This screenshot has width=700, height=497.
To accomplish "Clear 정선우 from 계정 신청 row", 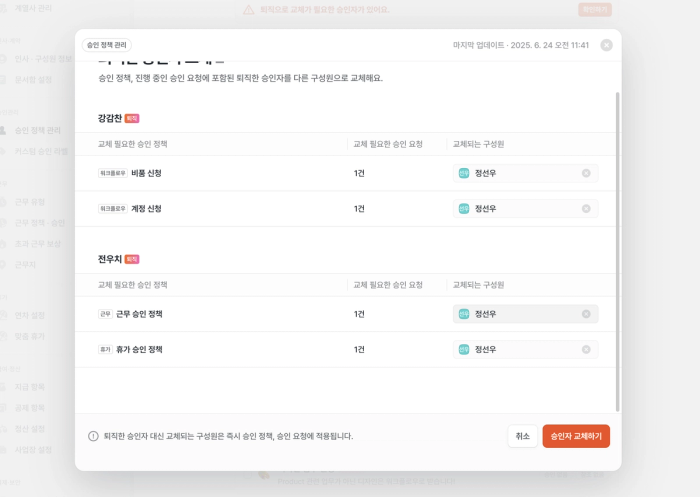I will pyautogui.click(x=586, y=209).
